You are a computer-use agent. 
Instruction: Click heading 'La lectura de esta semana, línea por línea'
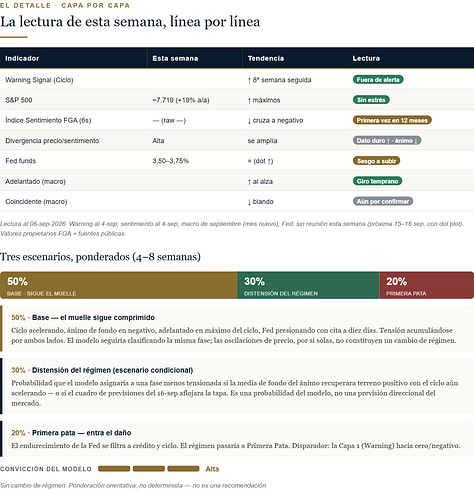130,22
